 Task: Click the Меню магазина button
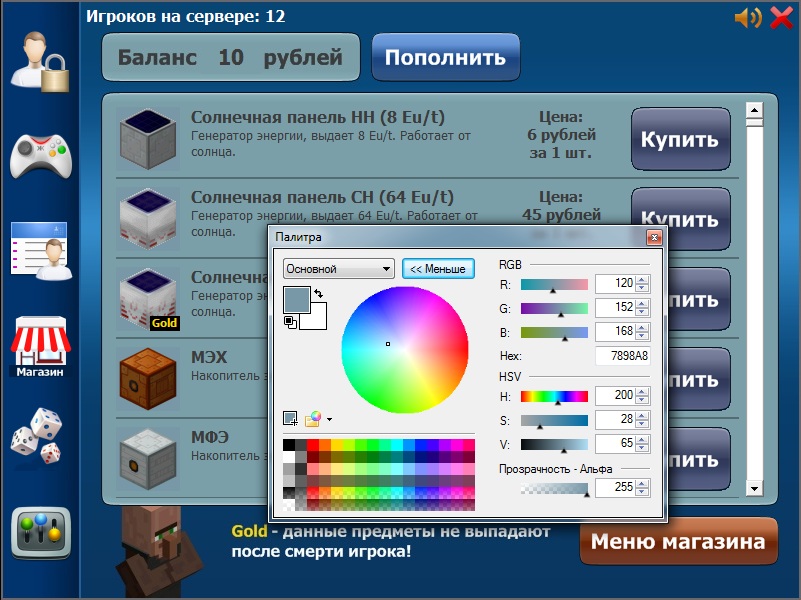tap(678, 541)
